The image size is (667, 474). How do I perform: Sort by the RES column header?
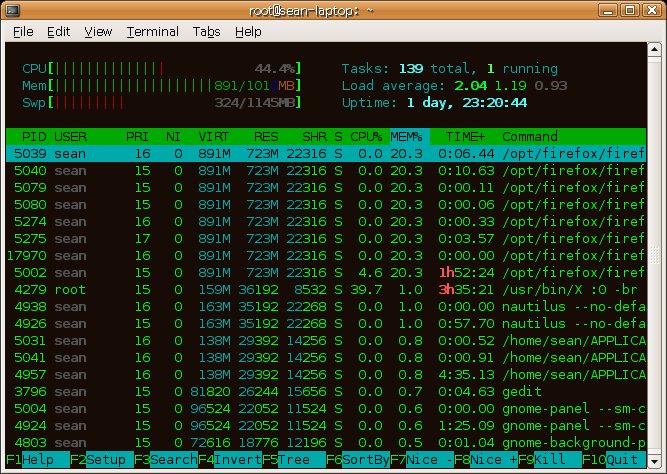[x=266, y=137]
